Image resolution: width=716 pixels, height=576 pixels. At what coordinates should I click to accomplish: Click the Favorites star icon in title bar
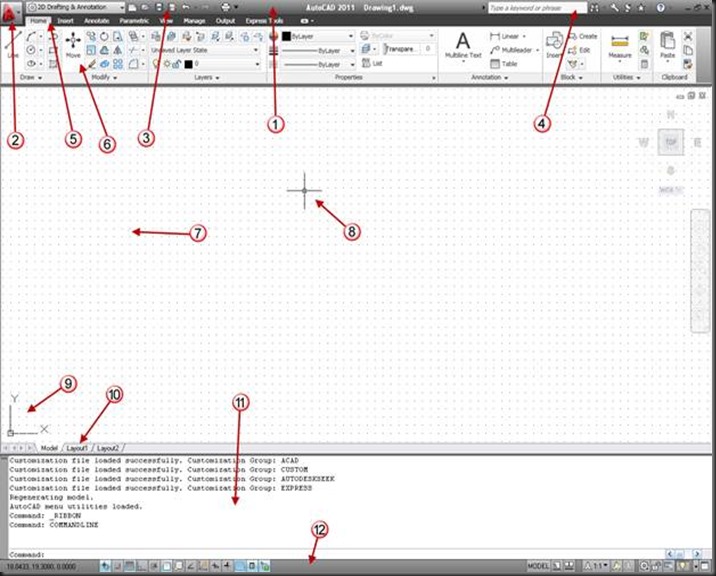coord(641,7)
